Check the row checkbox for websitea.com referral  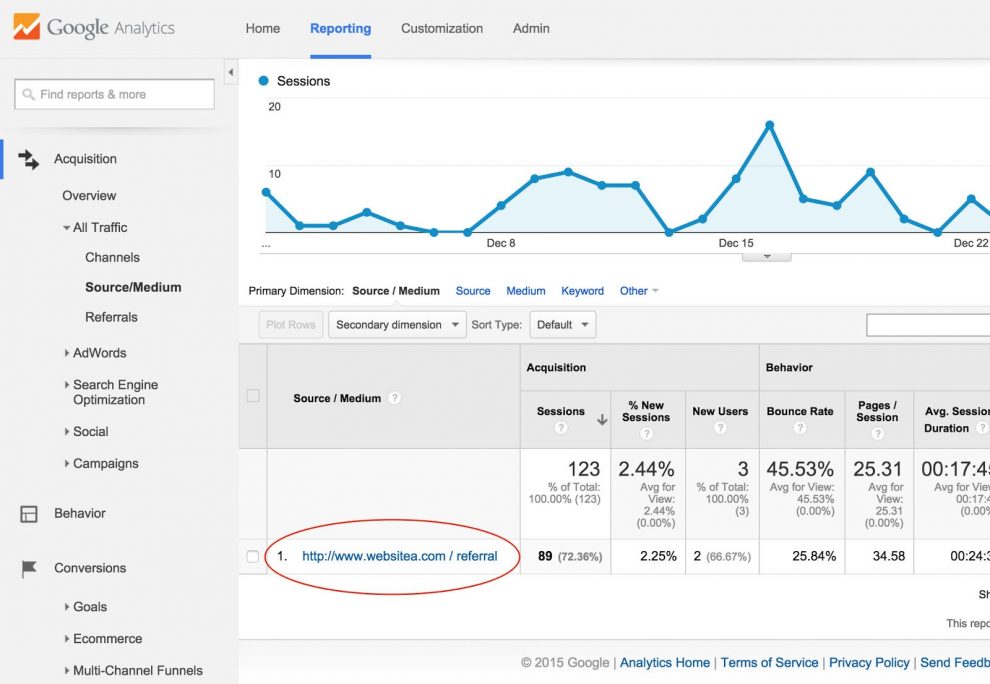tap(252, 556)
